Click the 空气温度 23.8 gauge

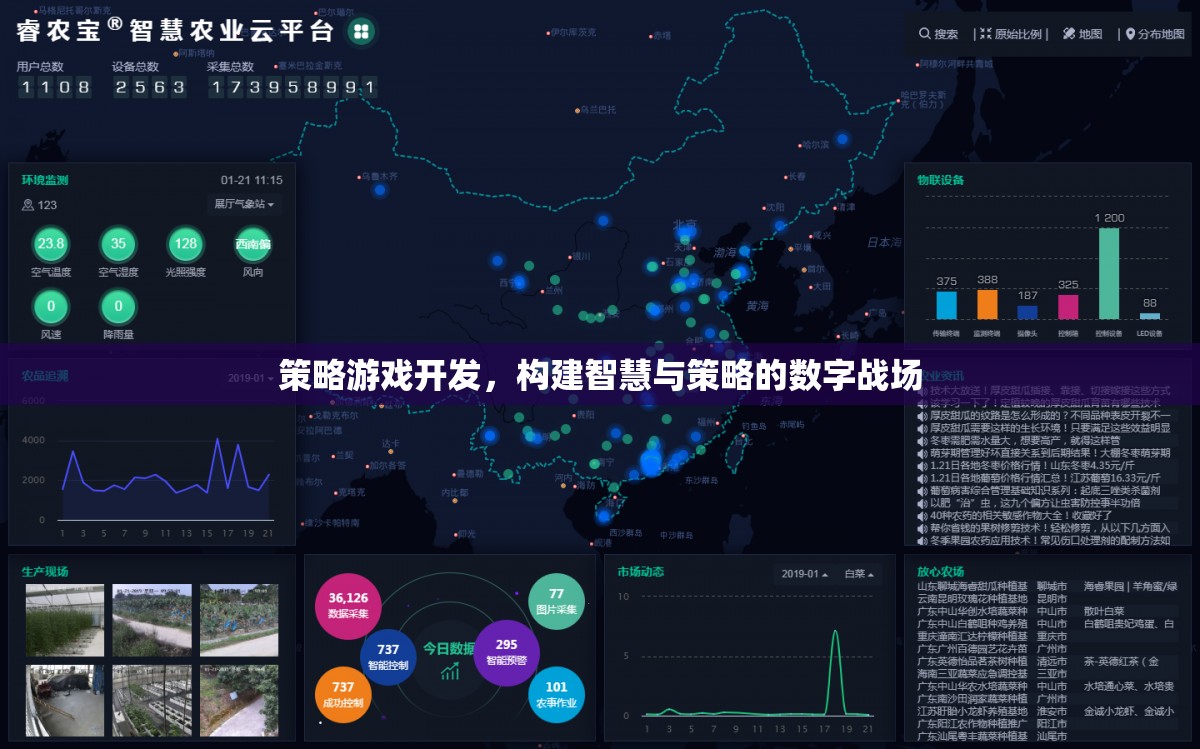[50, 244]
